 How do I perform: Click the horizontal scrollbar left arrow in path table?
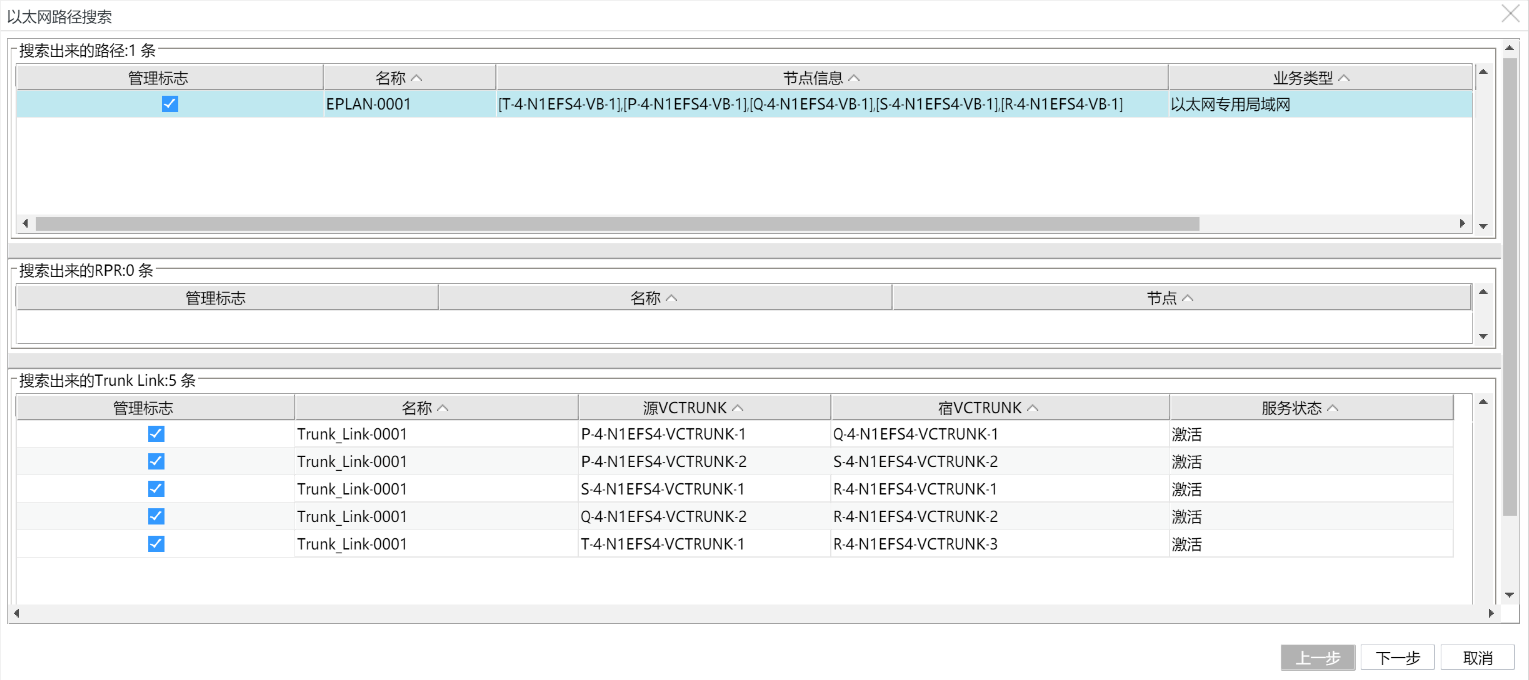[23, 224]
